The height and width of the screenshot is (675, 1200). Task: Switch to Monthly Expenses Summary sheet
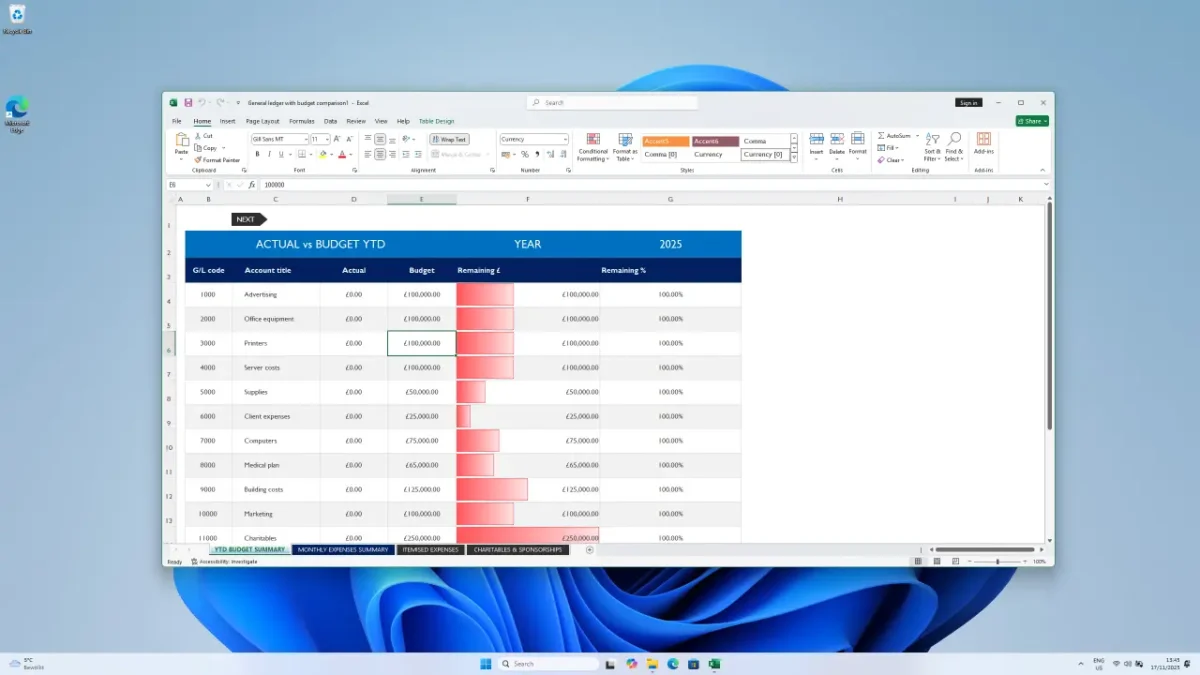coord(342,550)
